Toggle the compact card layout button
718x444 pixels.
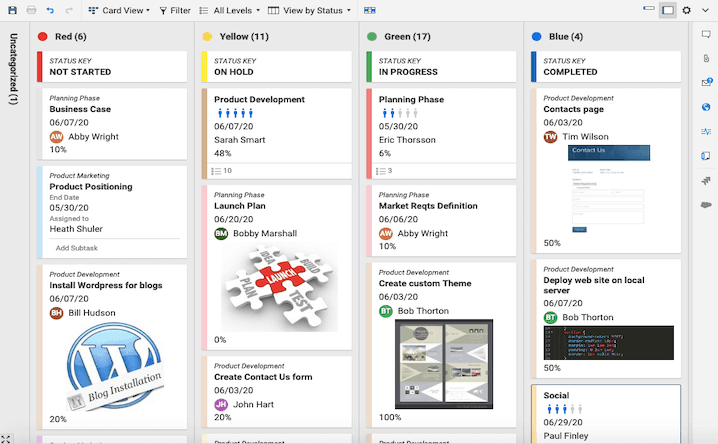[649, 10]
